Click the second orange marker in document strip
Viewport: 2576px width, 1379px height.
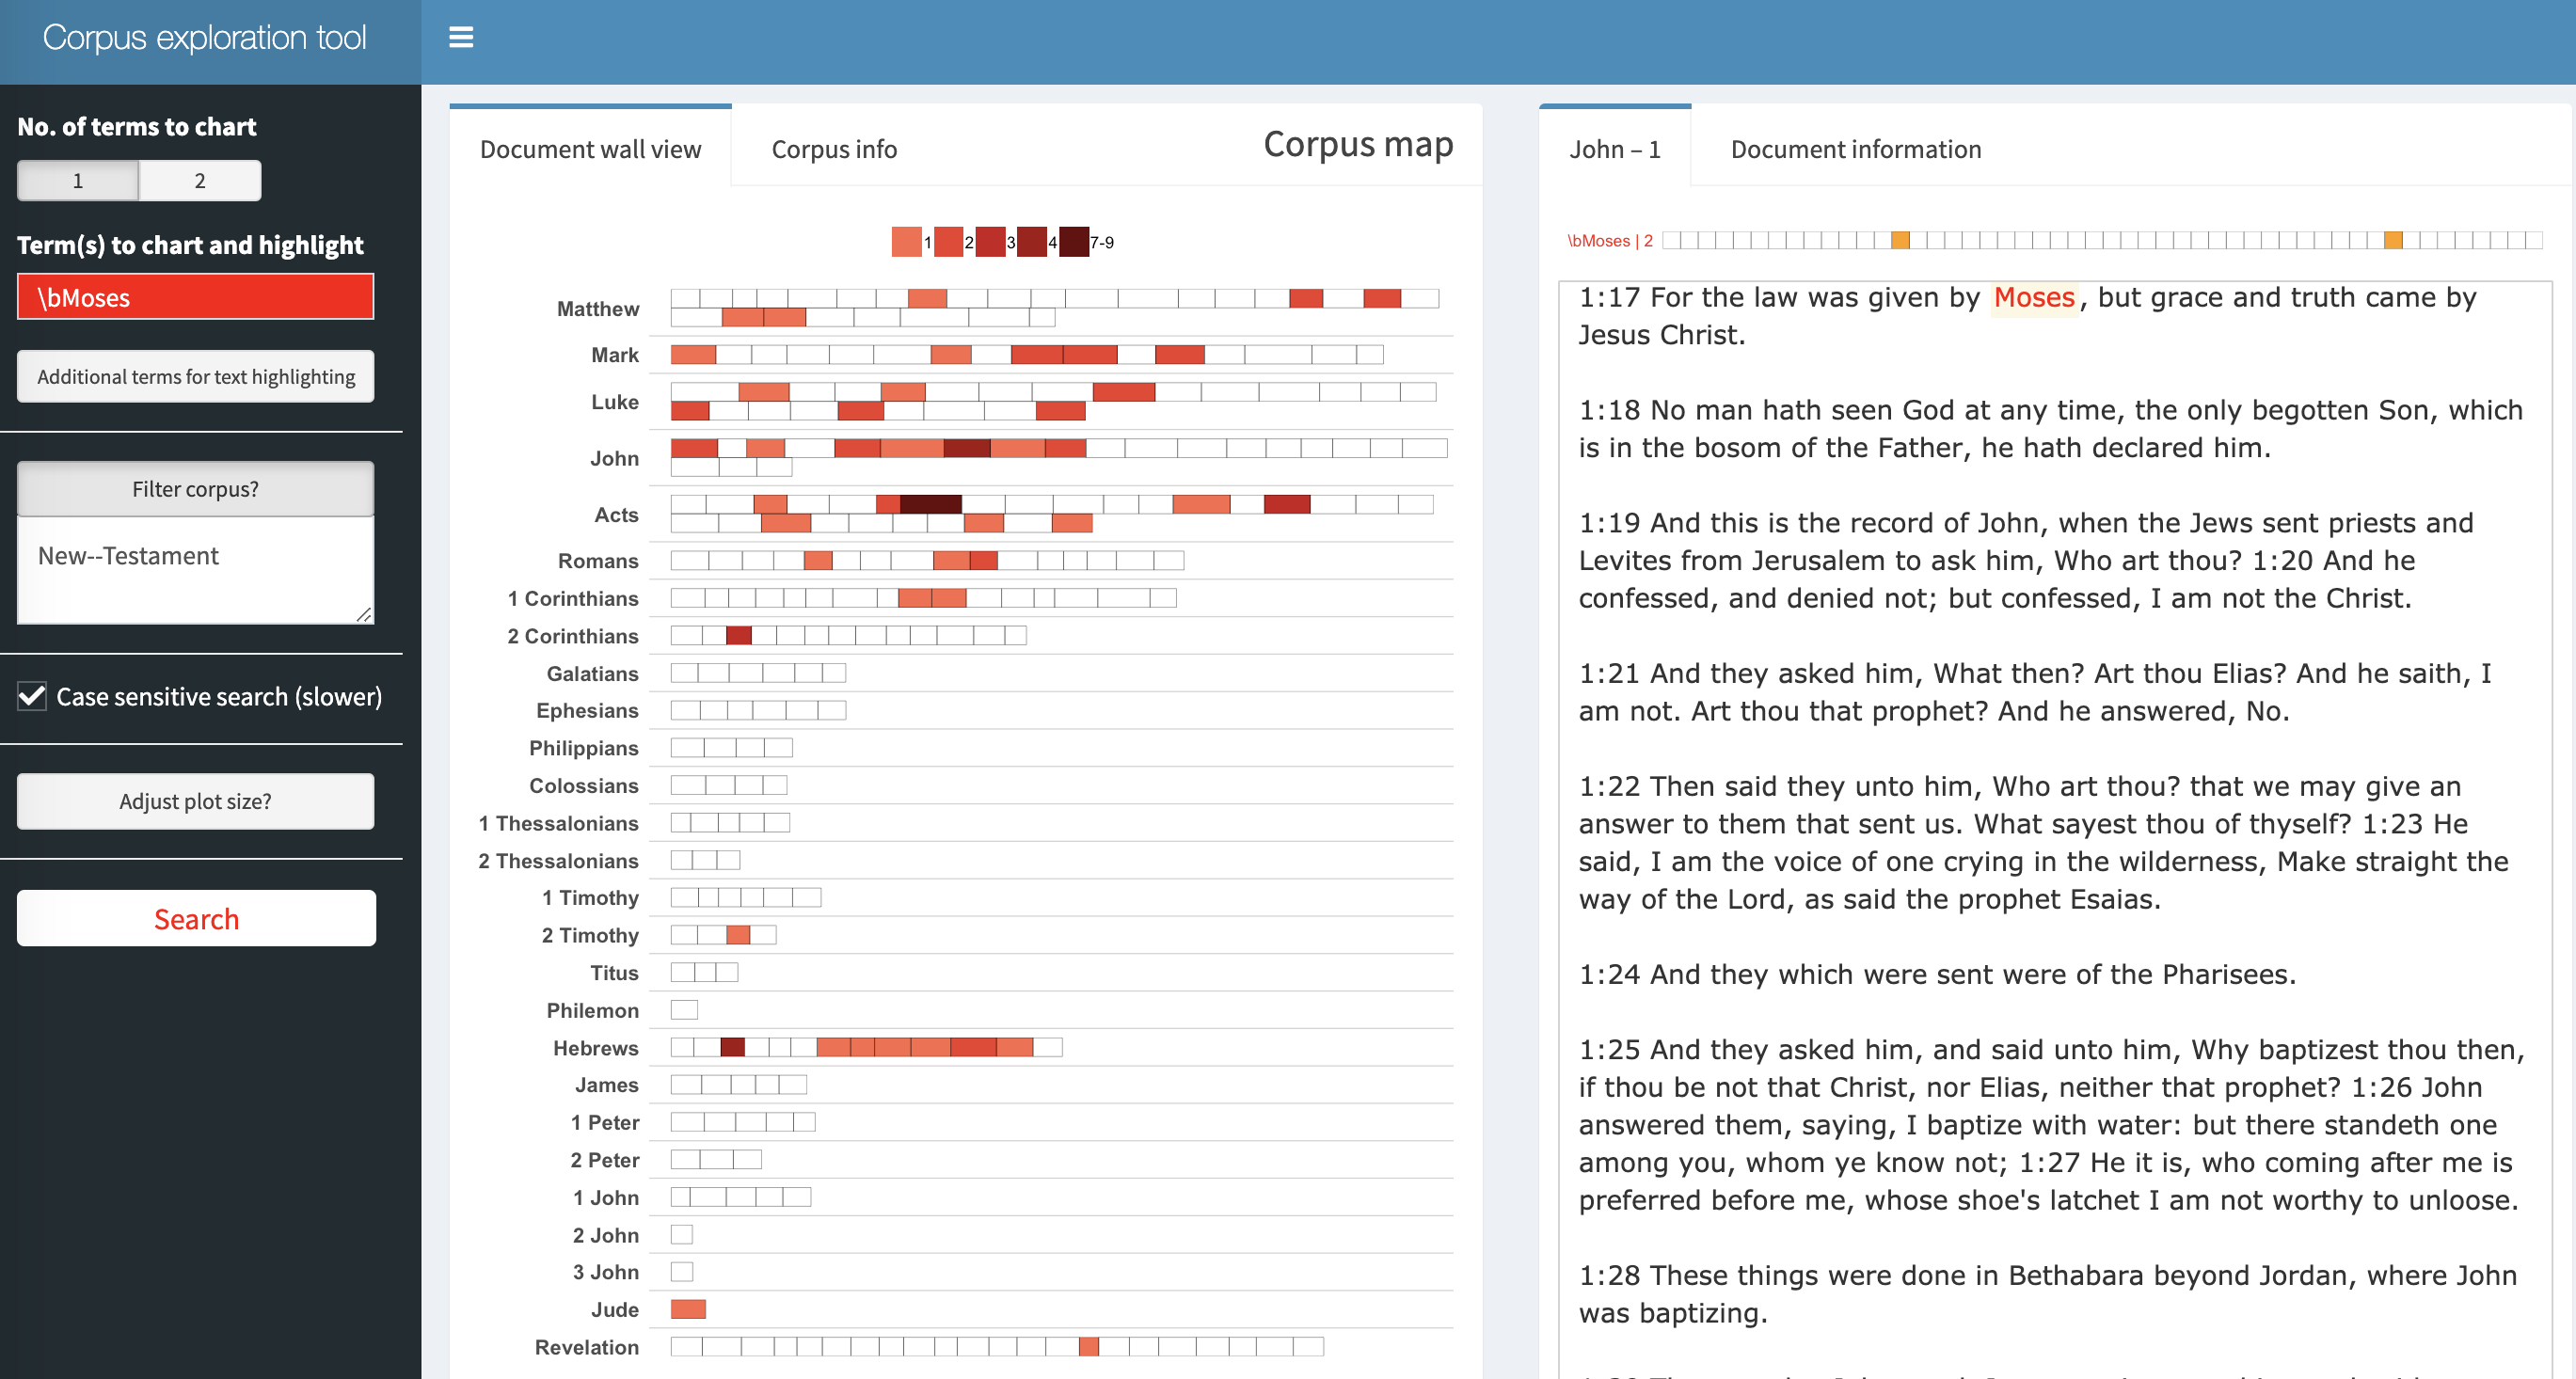2393,240
